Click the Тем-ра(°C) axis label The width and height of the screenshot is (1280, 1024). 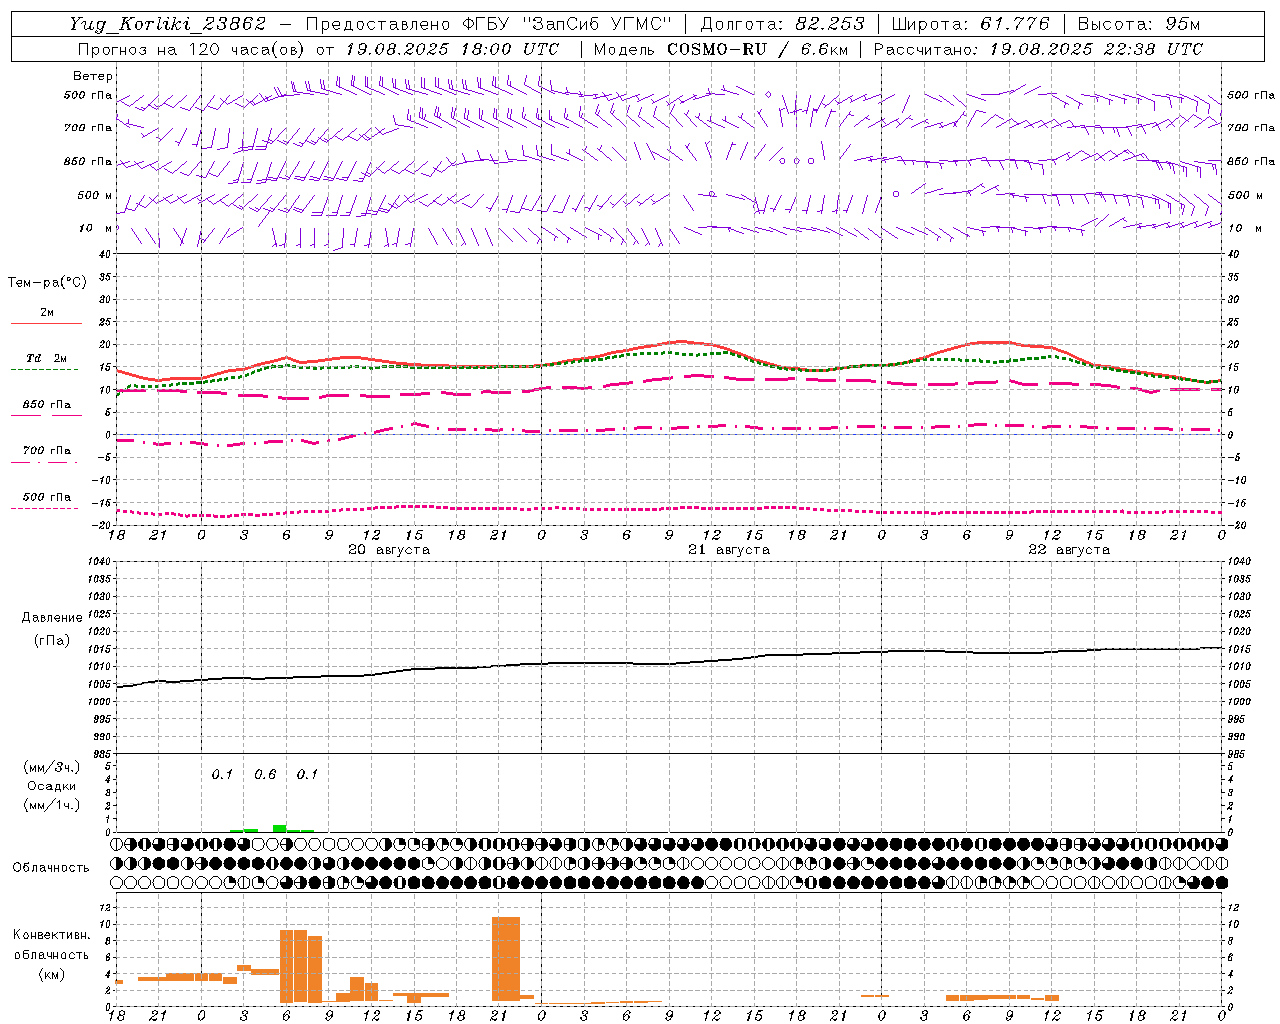(47, 283)
